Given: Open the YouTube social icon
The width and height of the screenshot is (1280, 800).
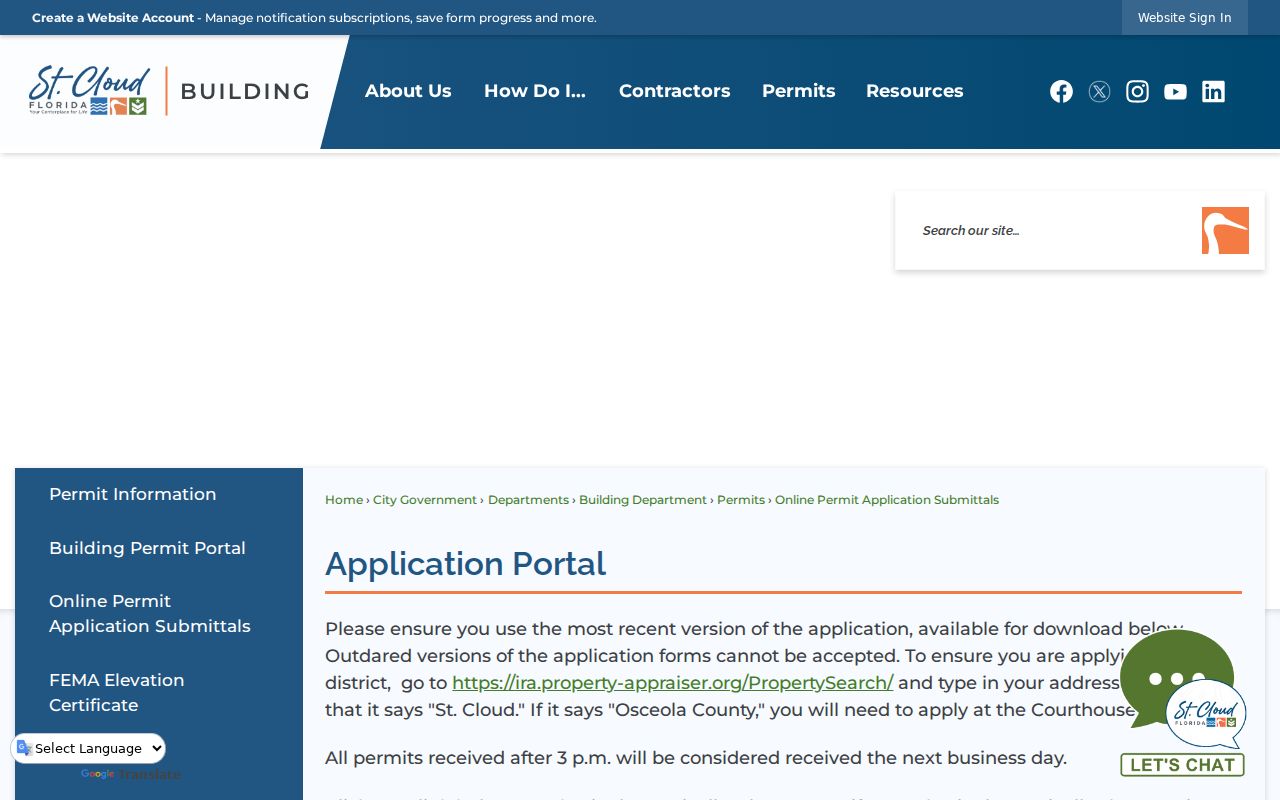Looking at the screenshot, I should [x=1175, y=91].
